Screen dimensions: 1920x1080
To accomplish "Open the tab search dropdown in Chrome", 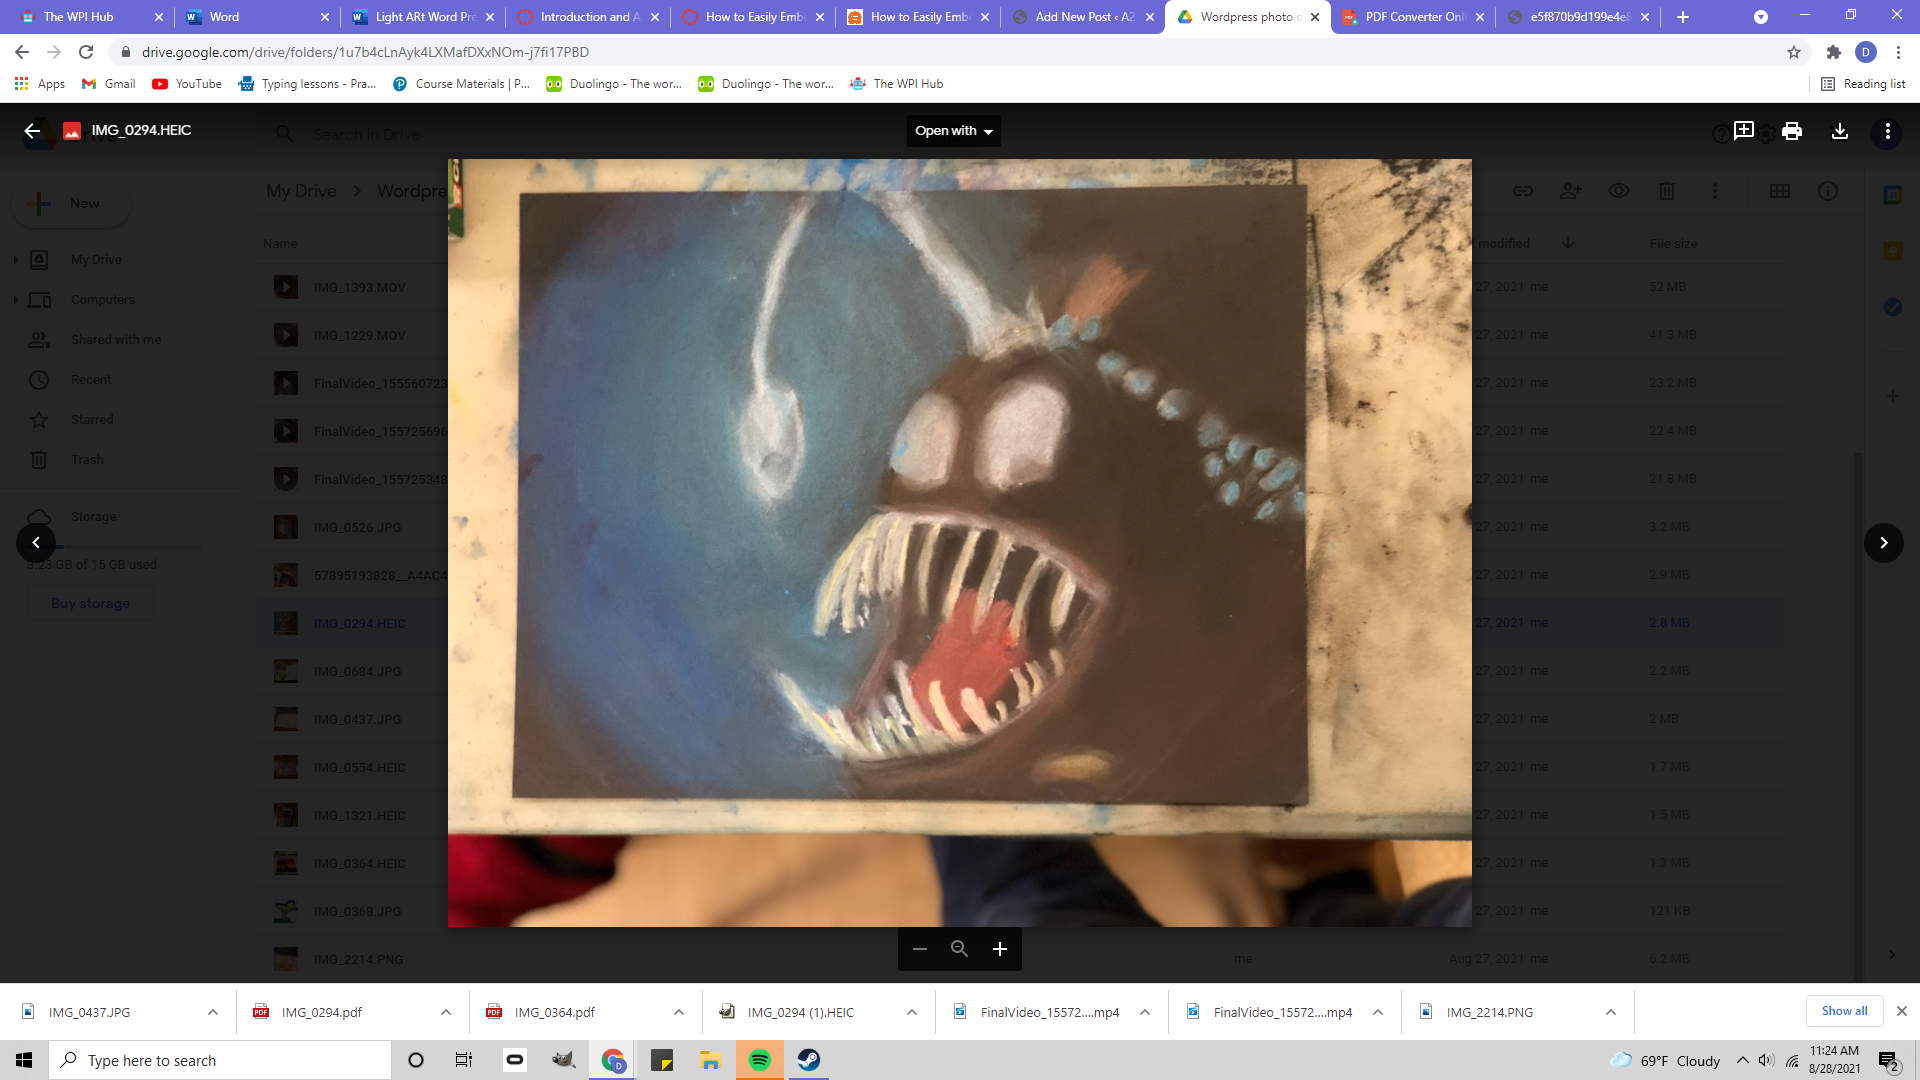I will pyautogui.click(x=1761, y=17).
